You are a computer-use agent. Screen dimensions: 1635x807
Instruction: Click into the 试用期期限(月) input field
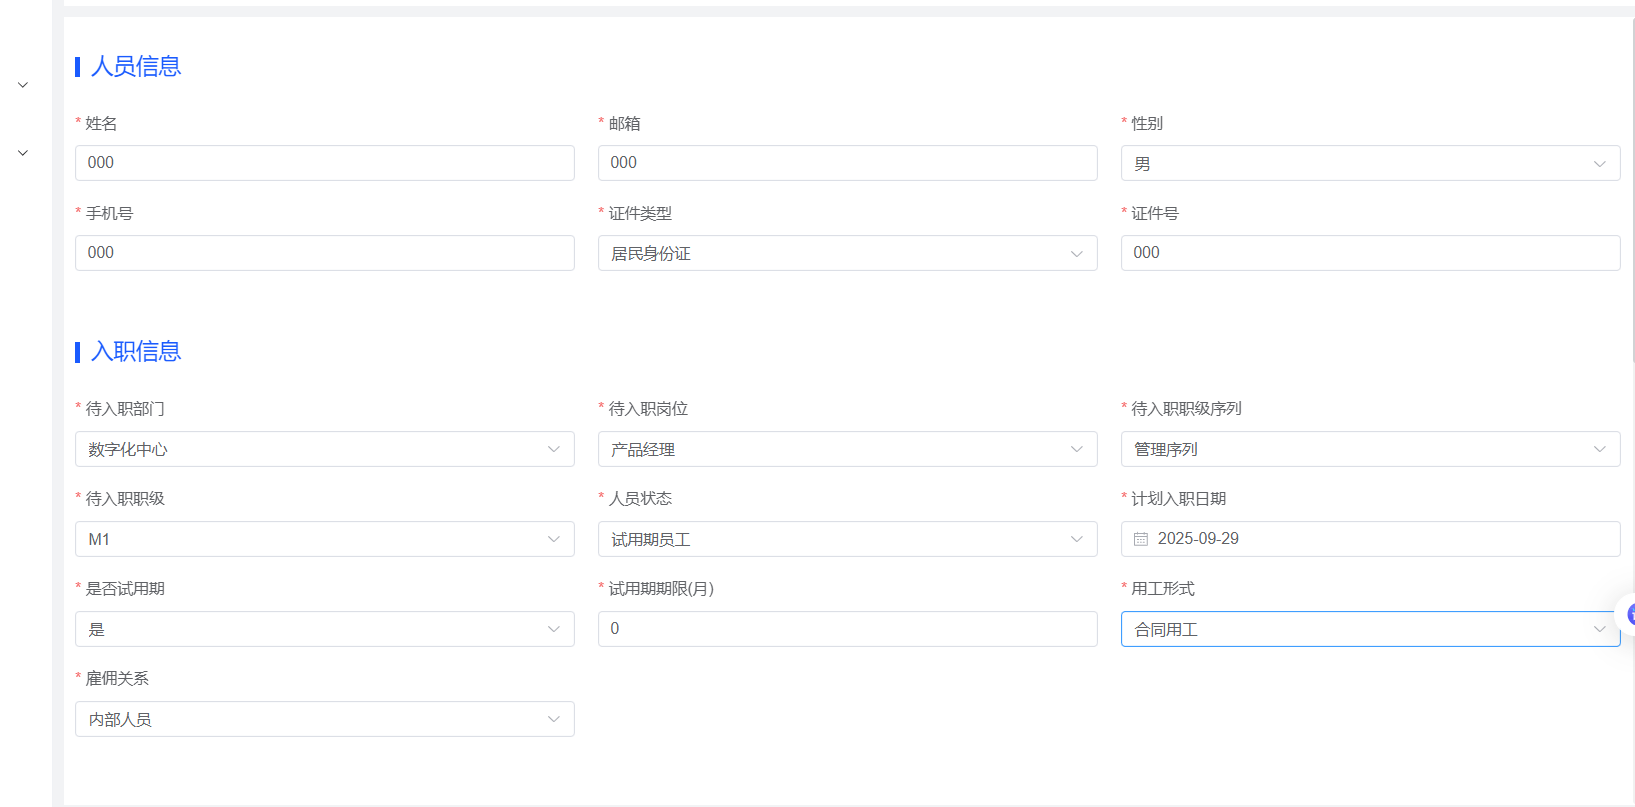coord(847,629)
